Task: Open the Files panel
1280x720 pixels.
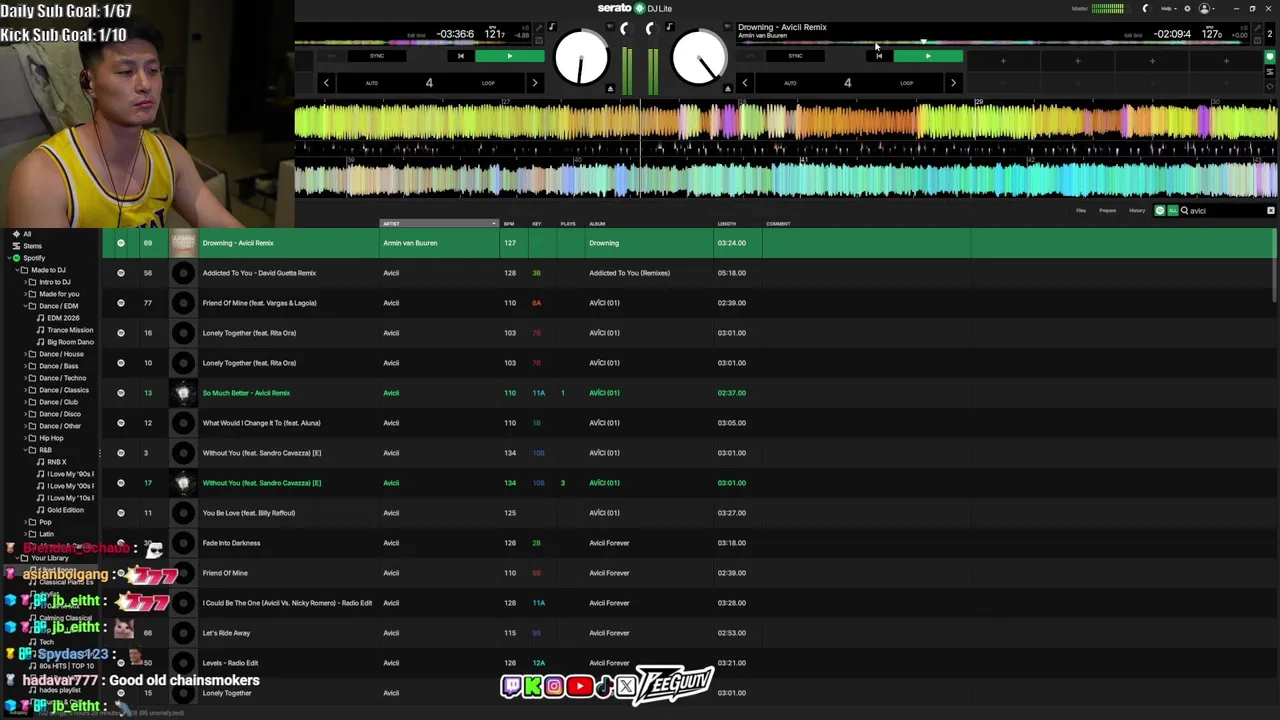Action: 1081,211
